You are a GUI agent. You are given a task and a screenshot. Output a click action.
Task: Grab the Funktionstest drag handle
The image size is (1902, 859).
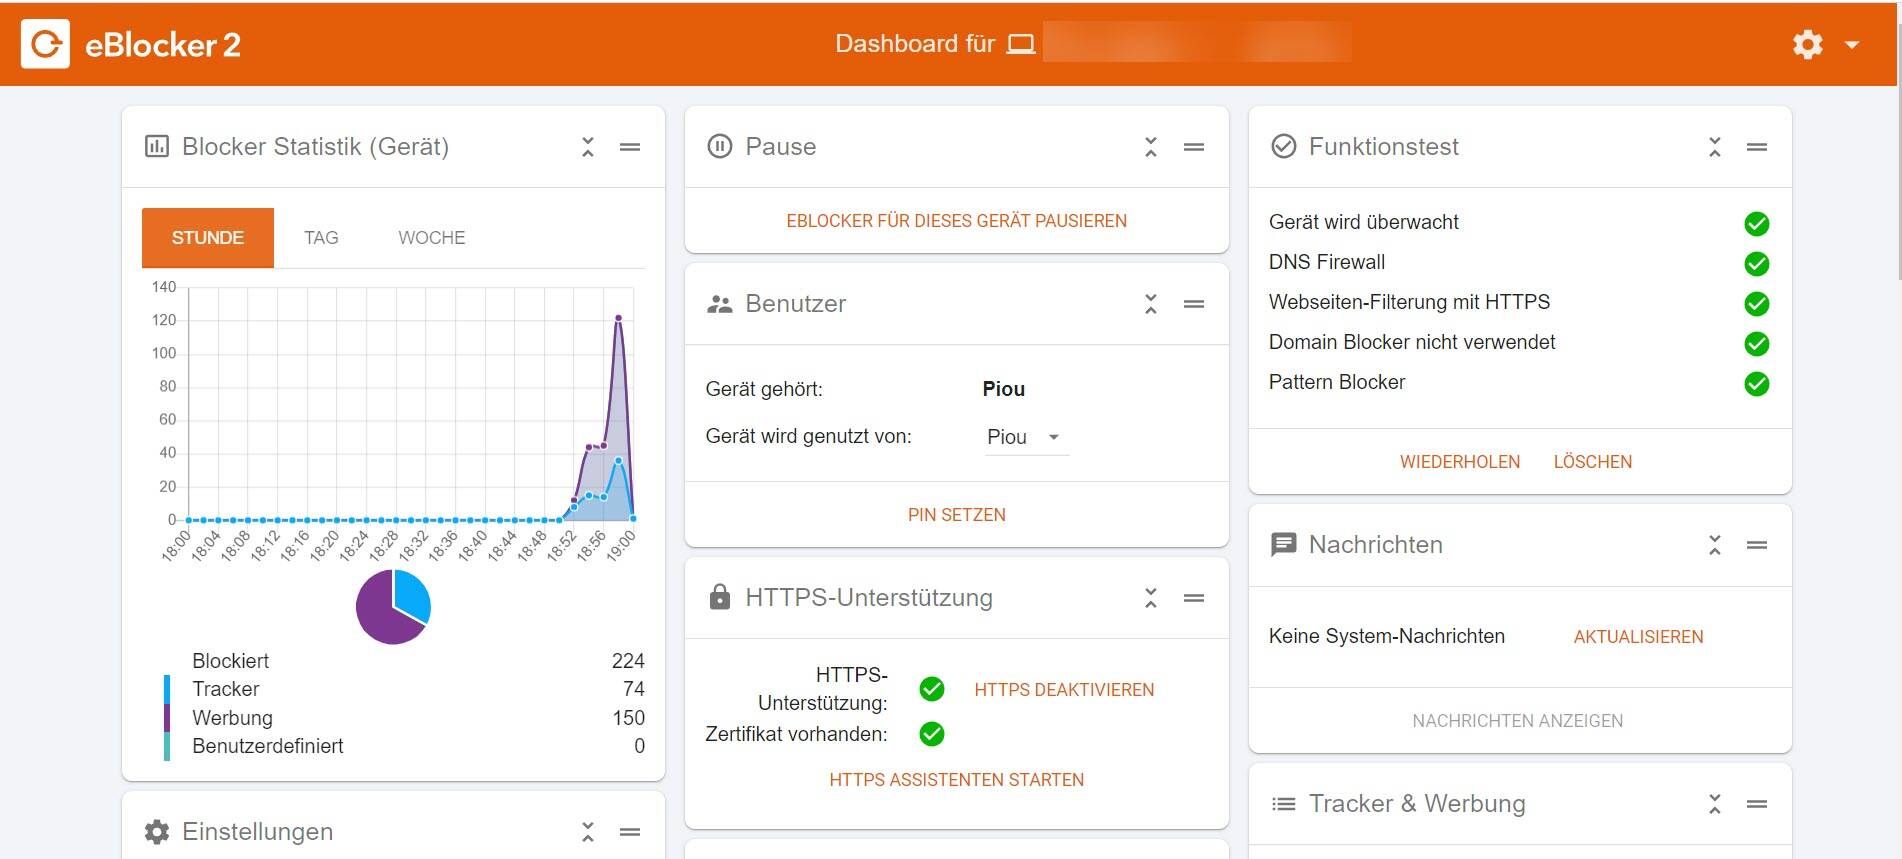(x=1757, y=147)
